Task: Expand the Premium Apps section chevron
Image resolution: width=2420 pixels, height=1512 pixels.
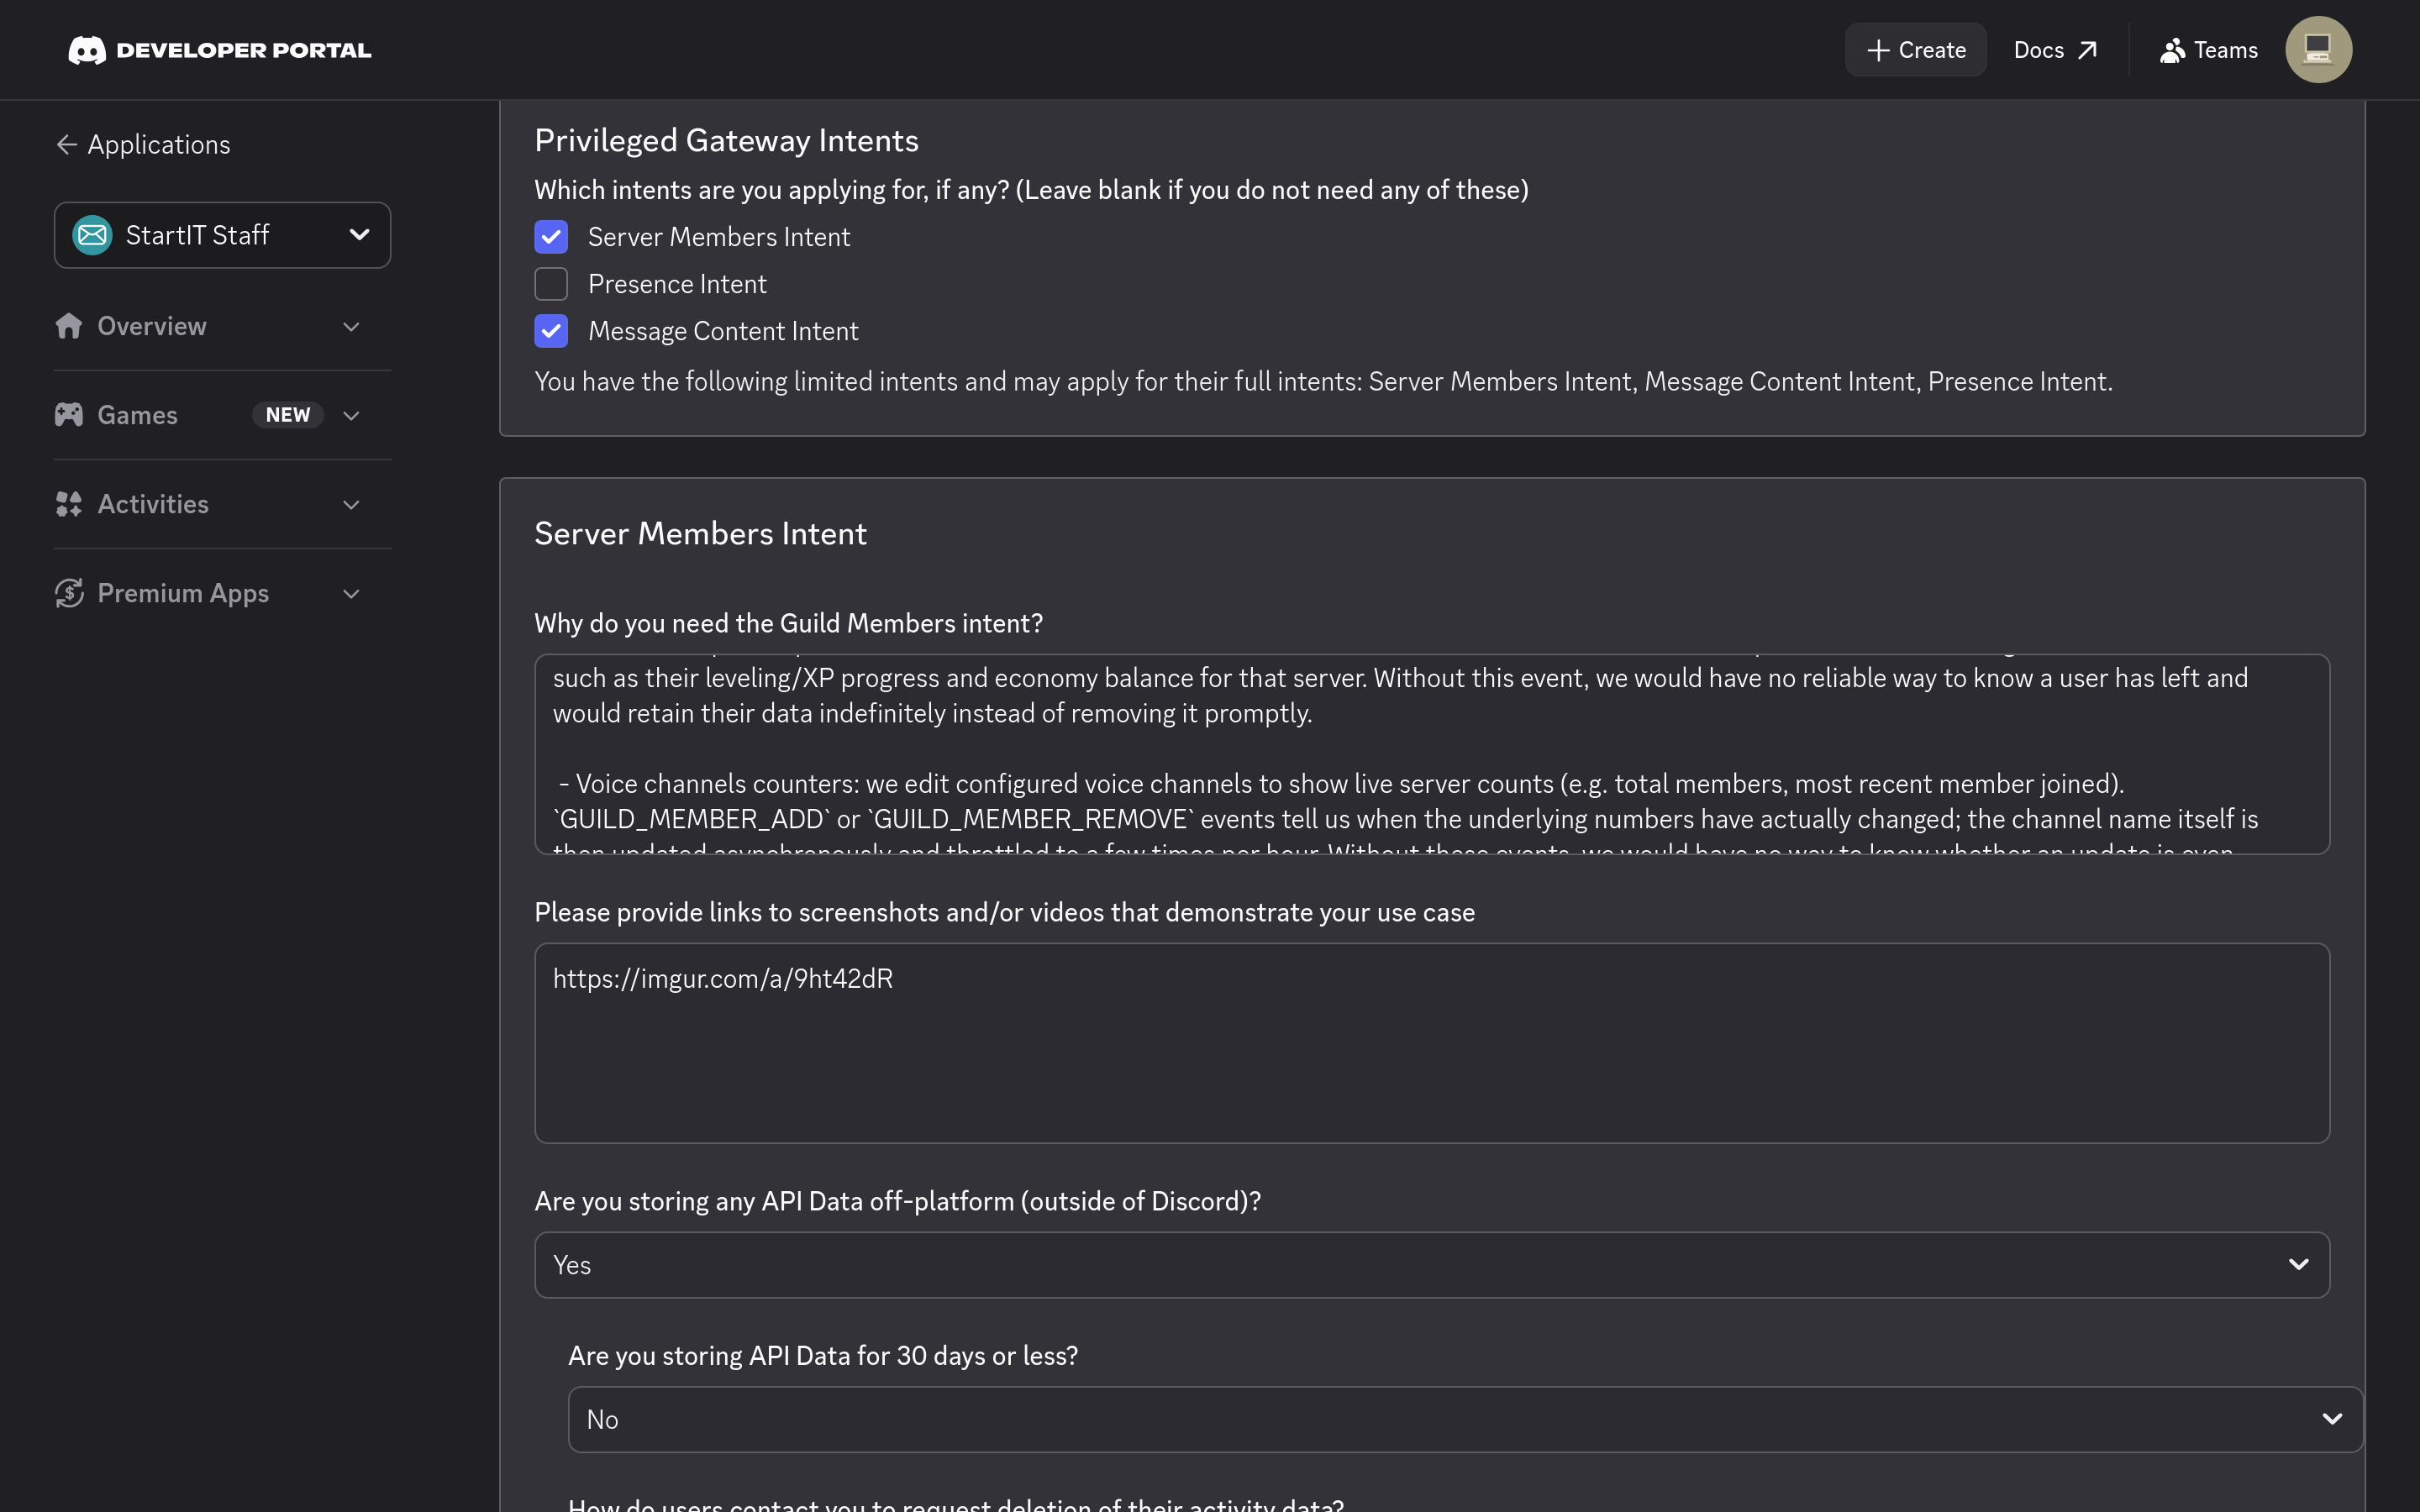Action: click(351, 594)
